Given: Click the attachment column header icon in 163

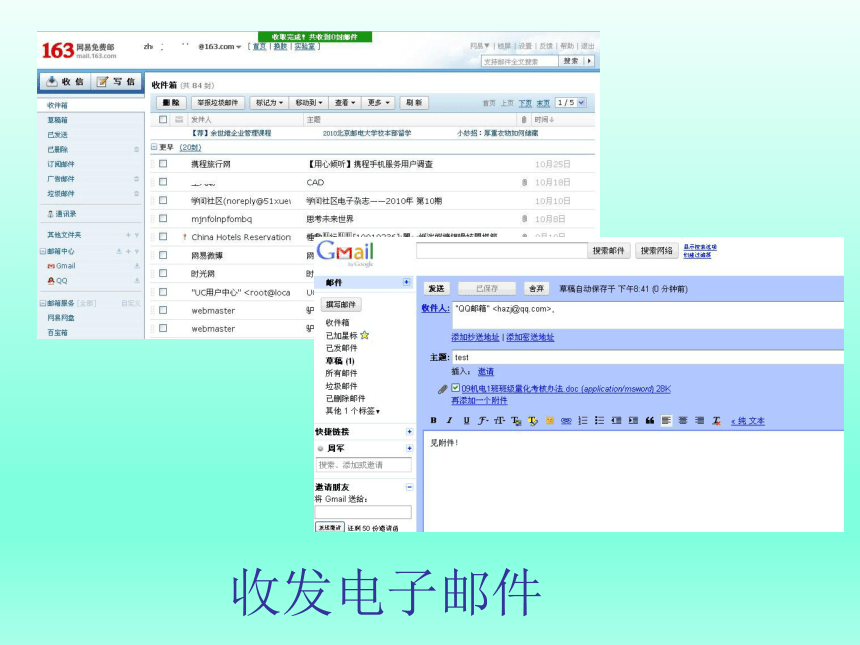Looking at the screenshot, I should coord(524,119).
